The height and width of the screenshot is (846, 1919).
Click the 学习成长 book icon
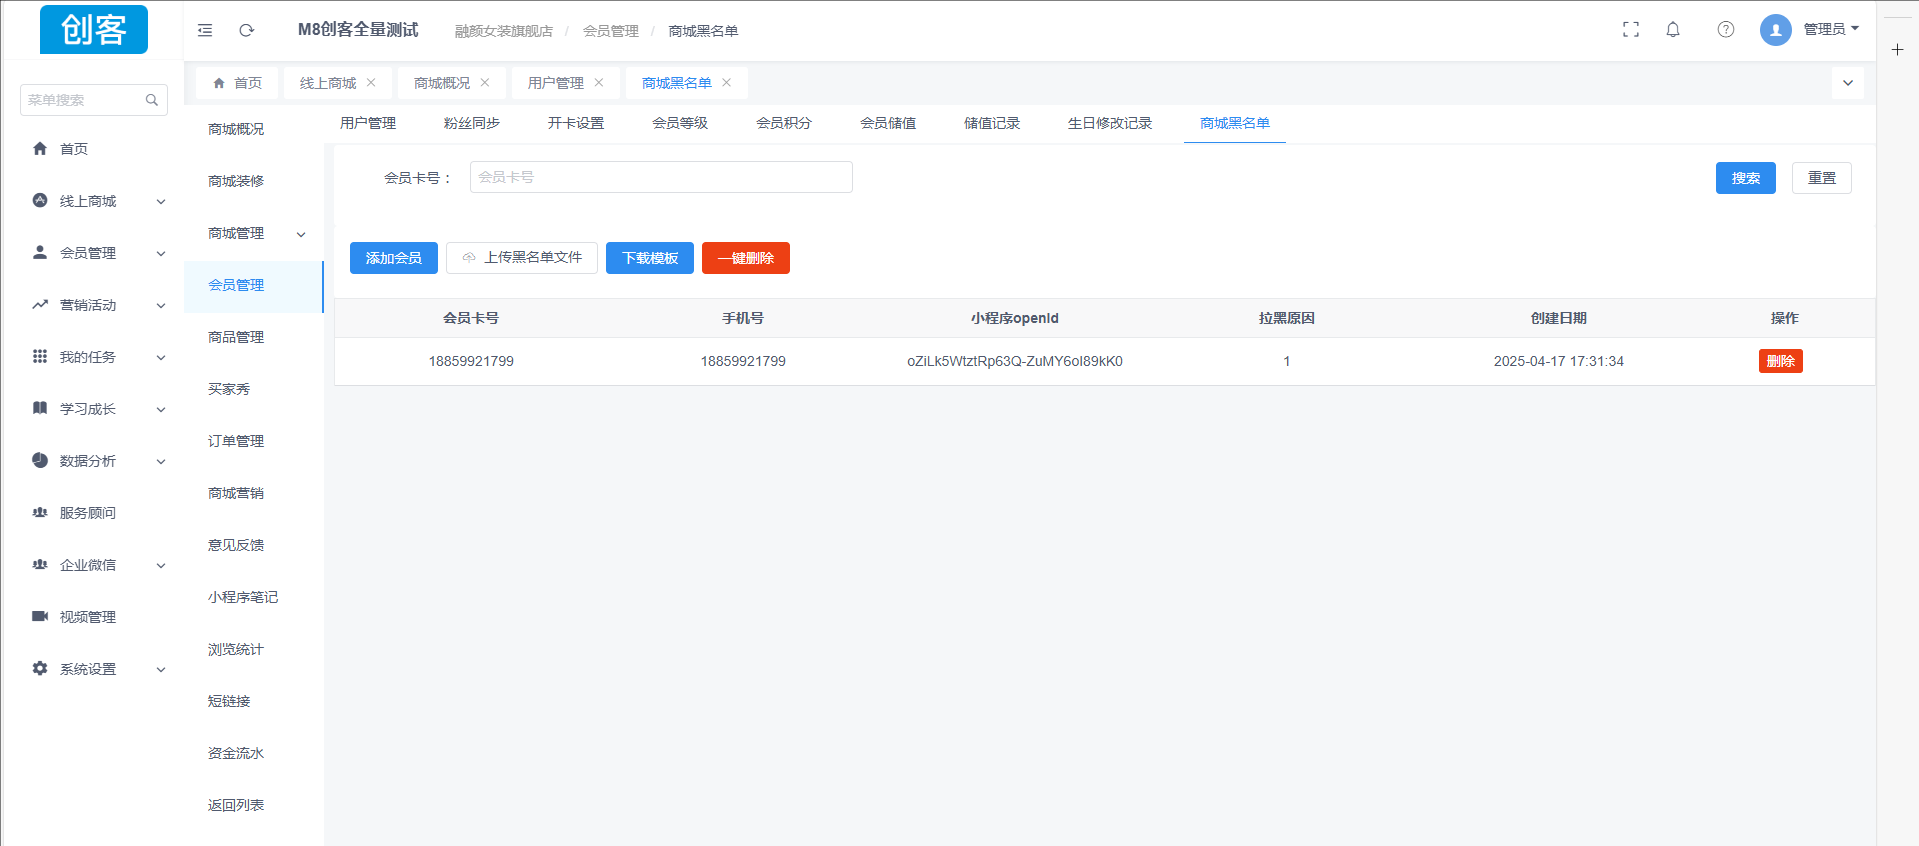(40, 408)
